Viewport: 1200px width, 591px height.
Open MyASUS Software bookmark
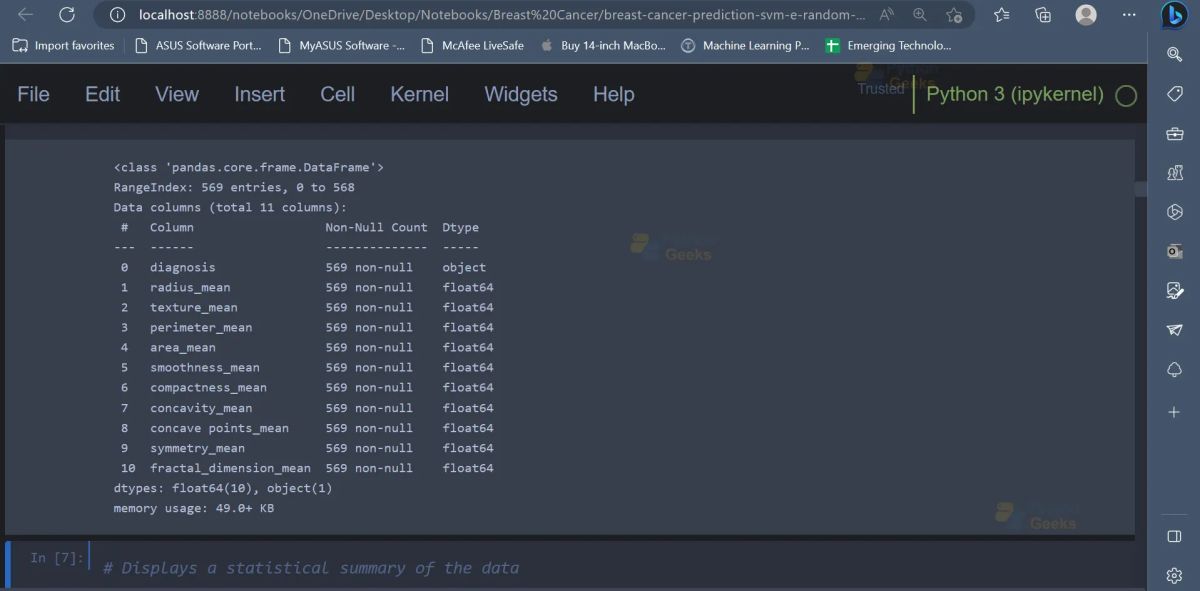(x=341, y=46)
